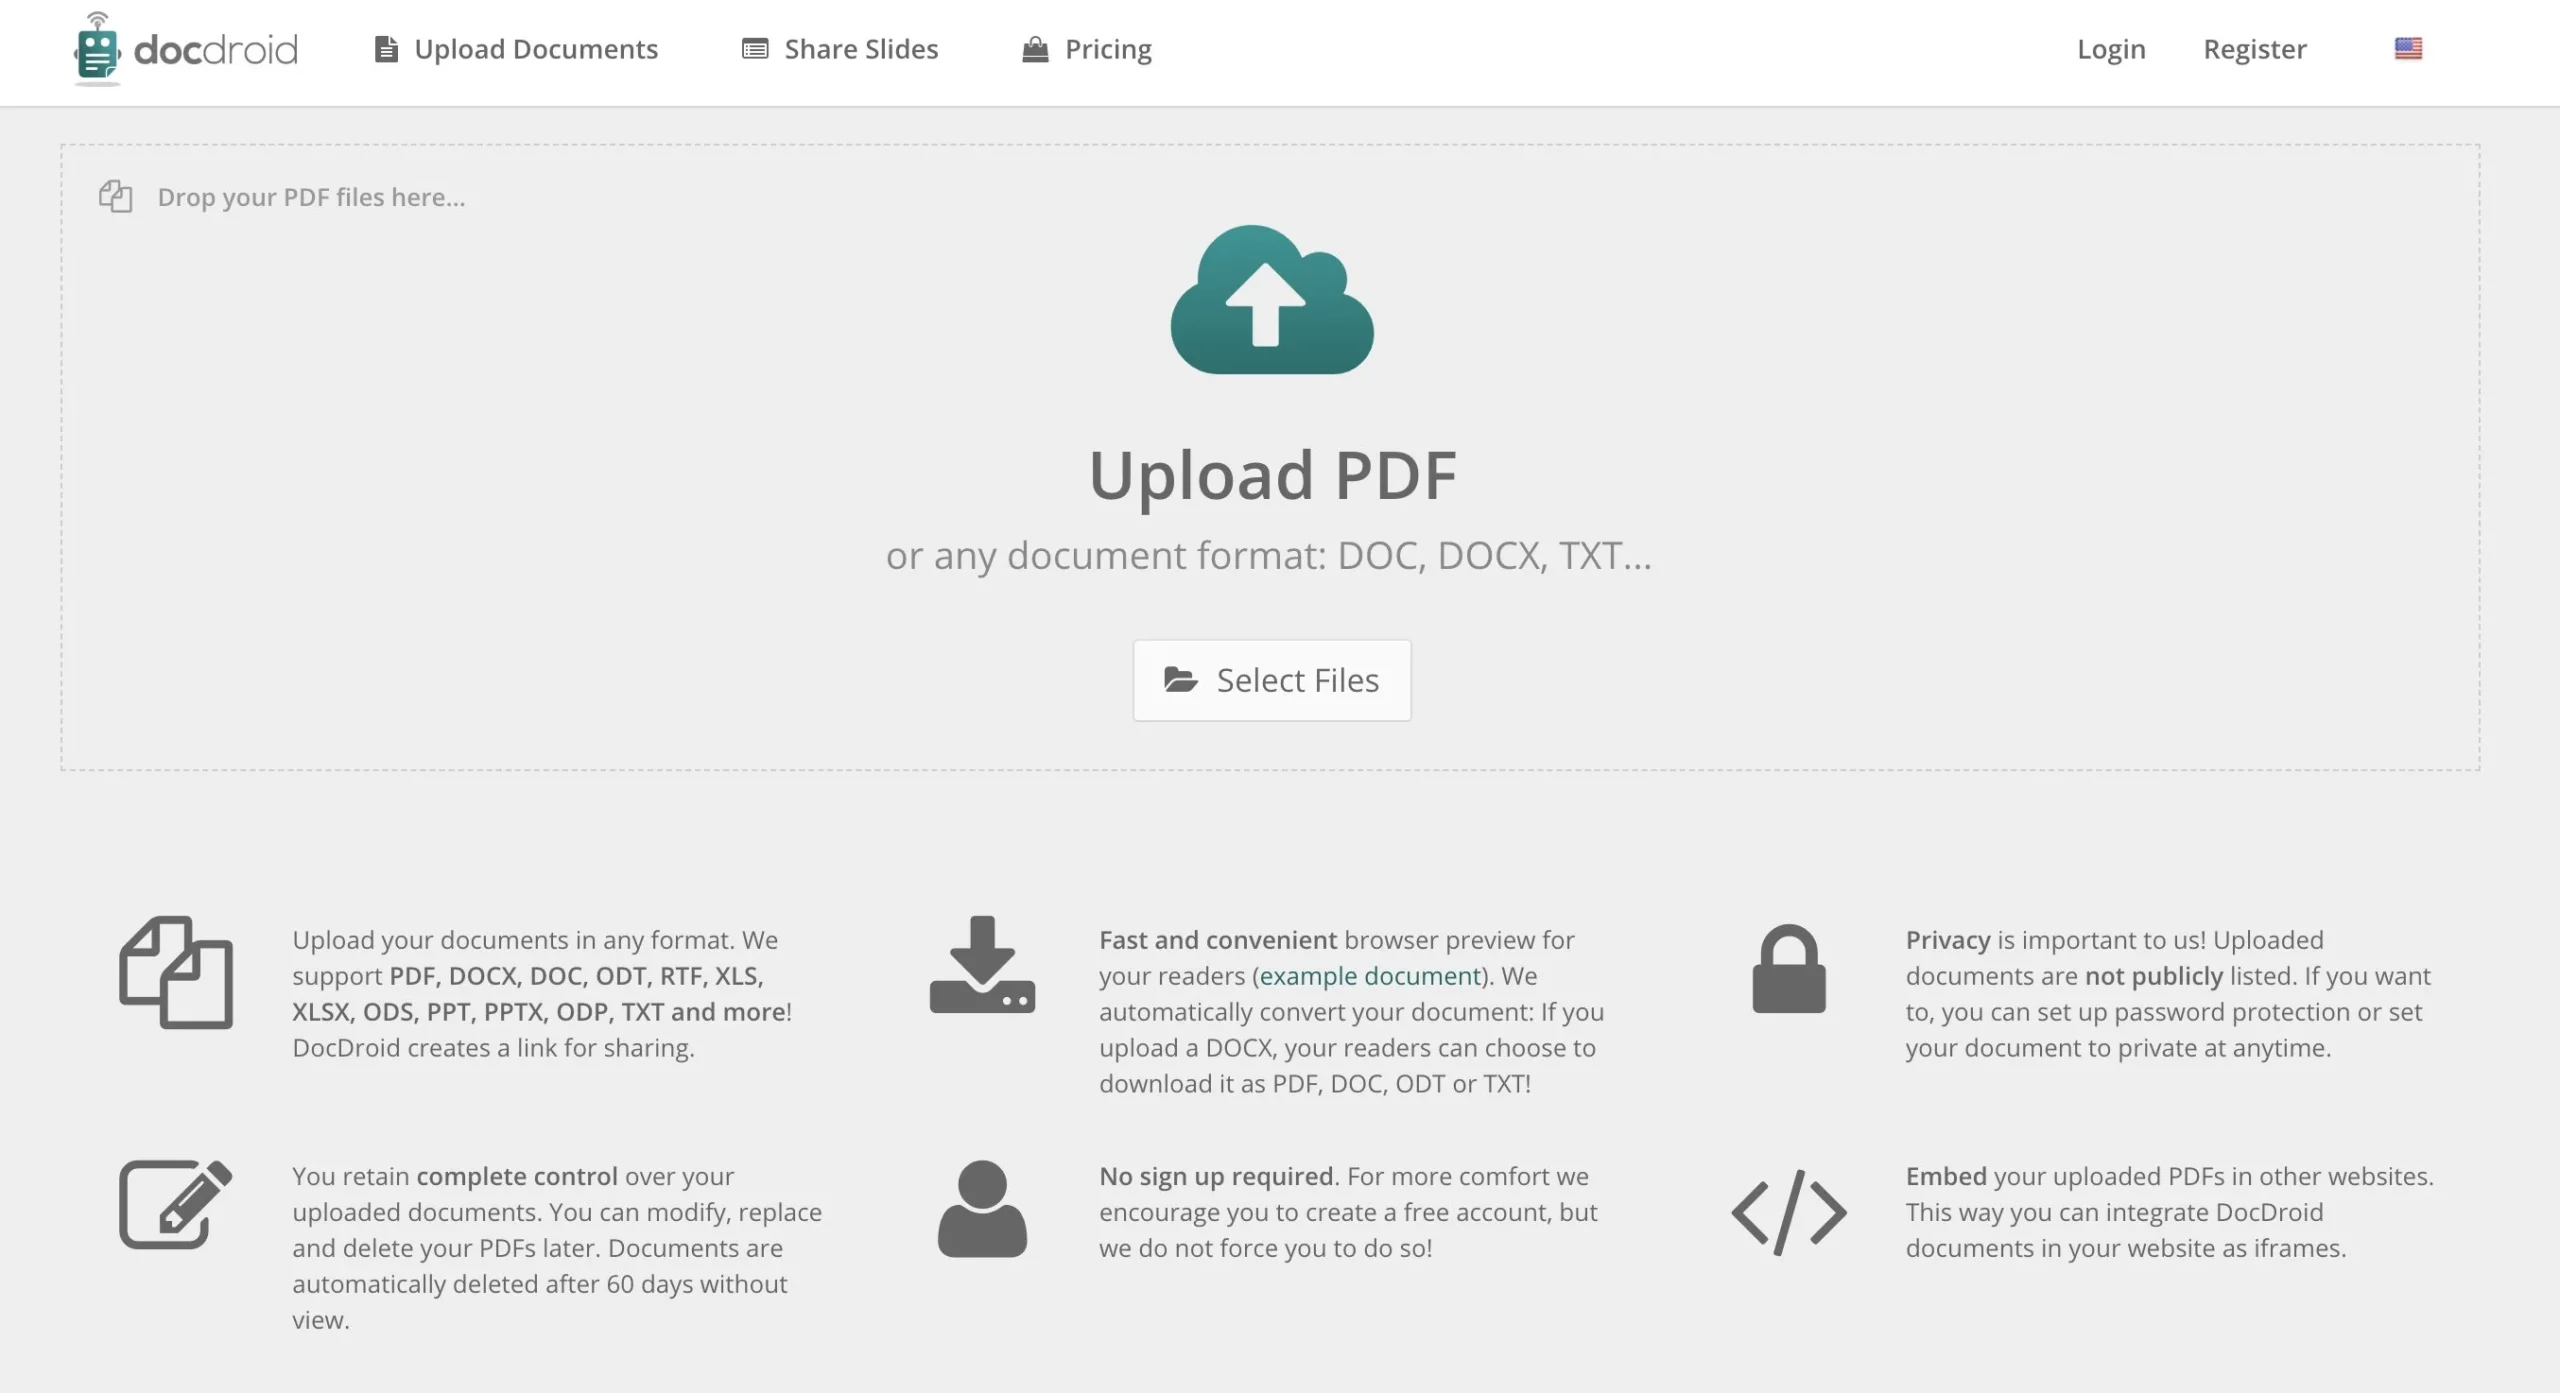Click the user silhouette icon beside No sign up

(x=982, y=1208)
